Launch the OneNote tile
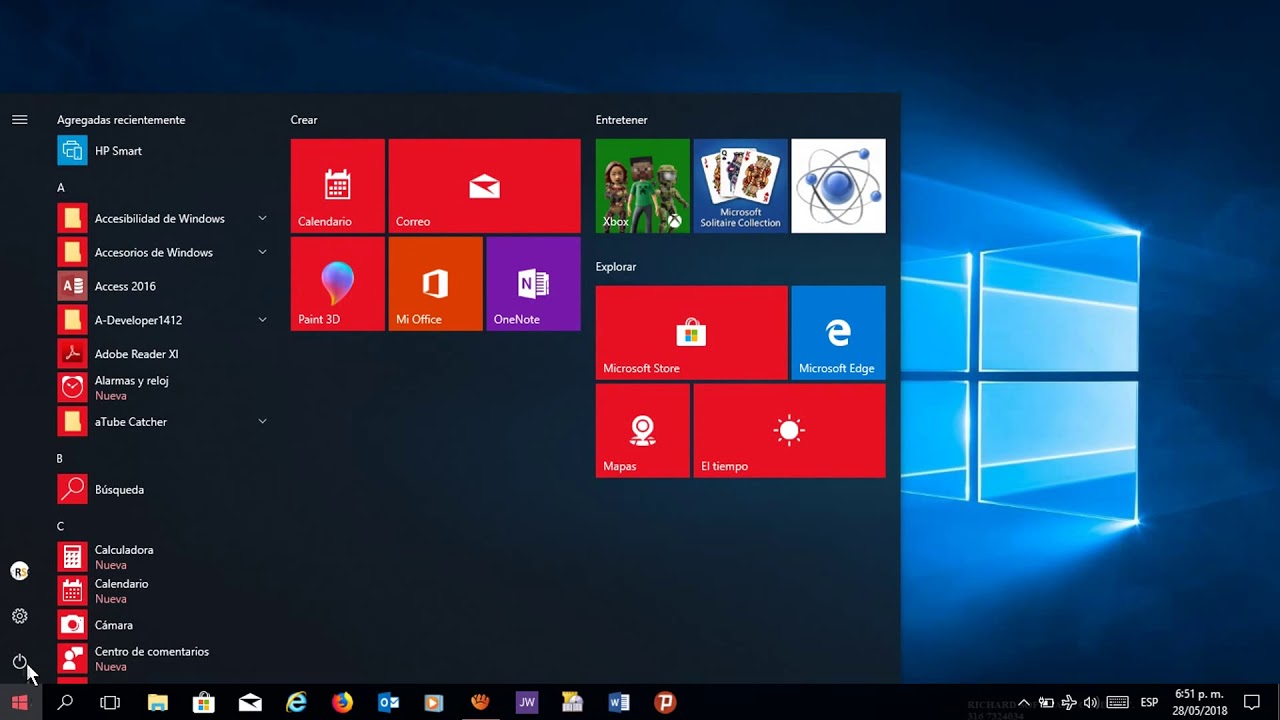 click(533, 284)
